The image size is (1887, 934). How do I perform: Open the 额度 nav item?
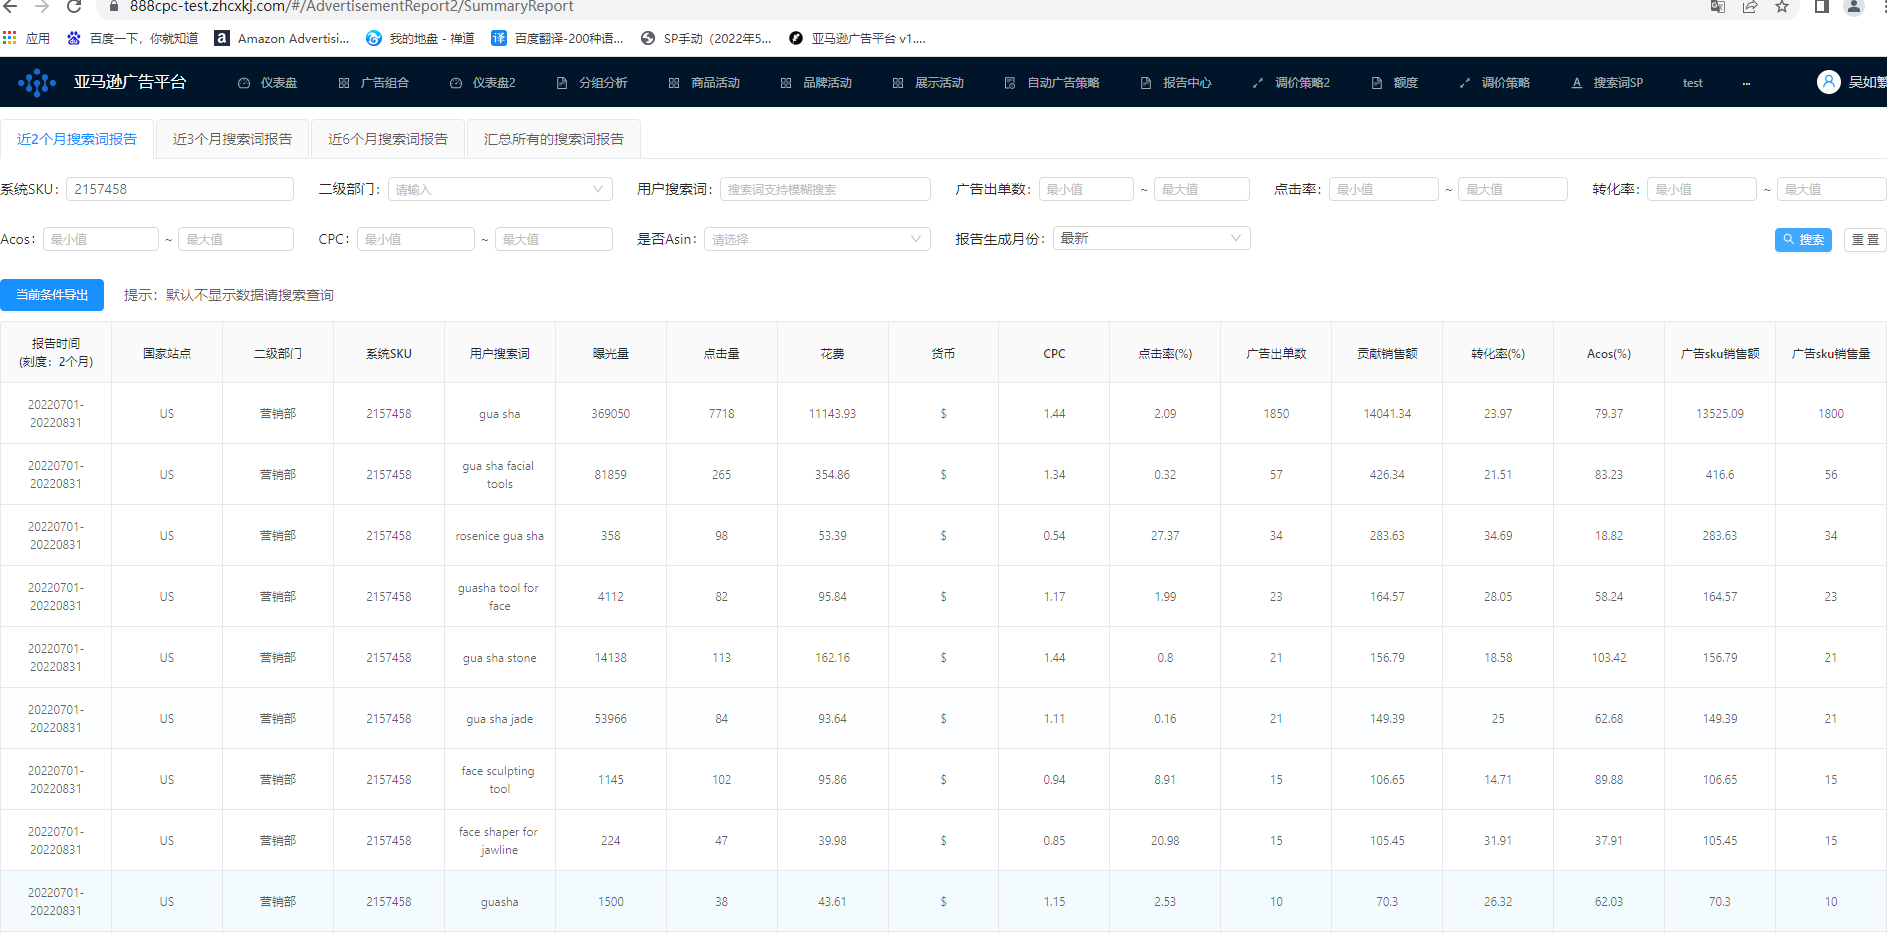click(1395, 83)
